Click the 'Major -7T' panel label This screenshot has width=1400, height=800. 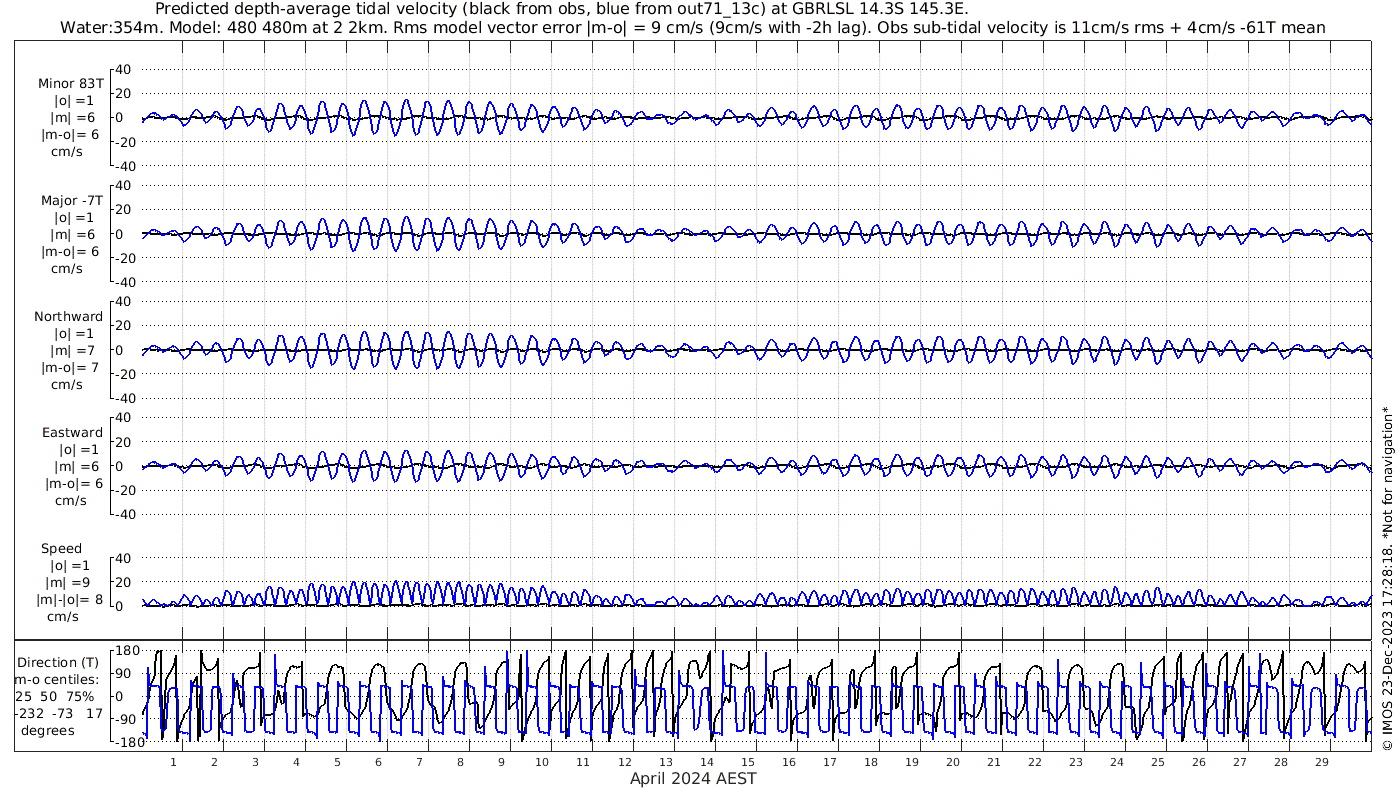[x=70, y=201]
